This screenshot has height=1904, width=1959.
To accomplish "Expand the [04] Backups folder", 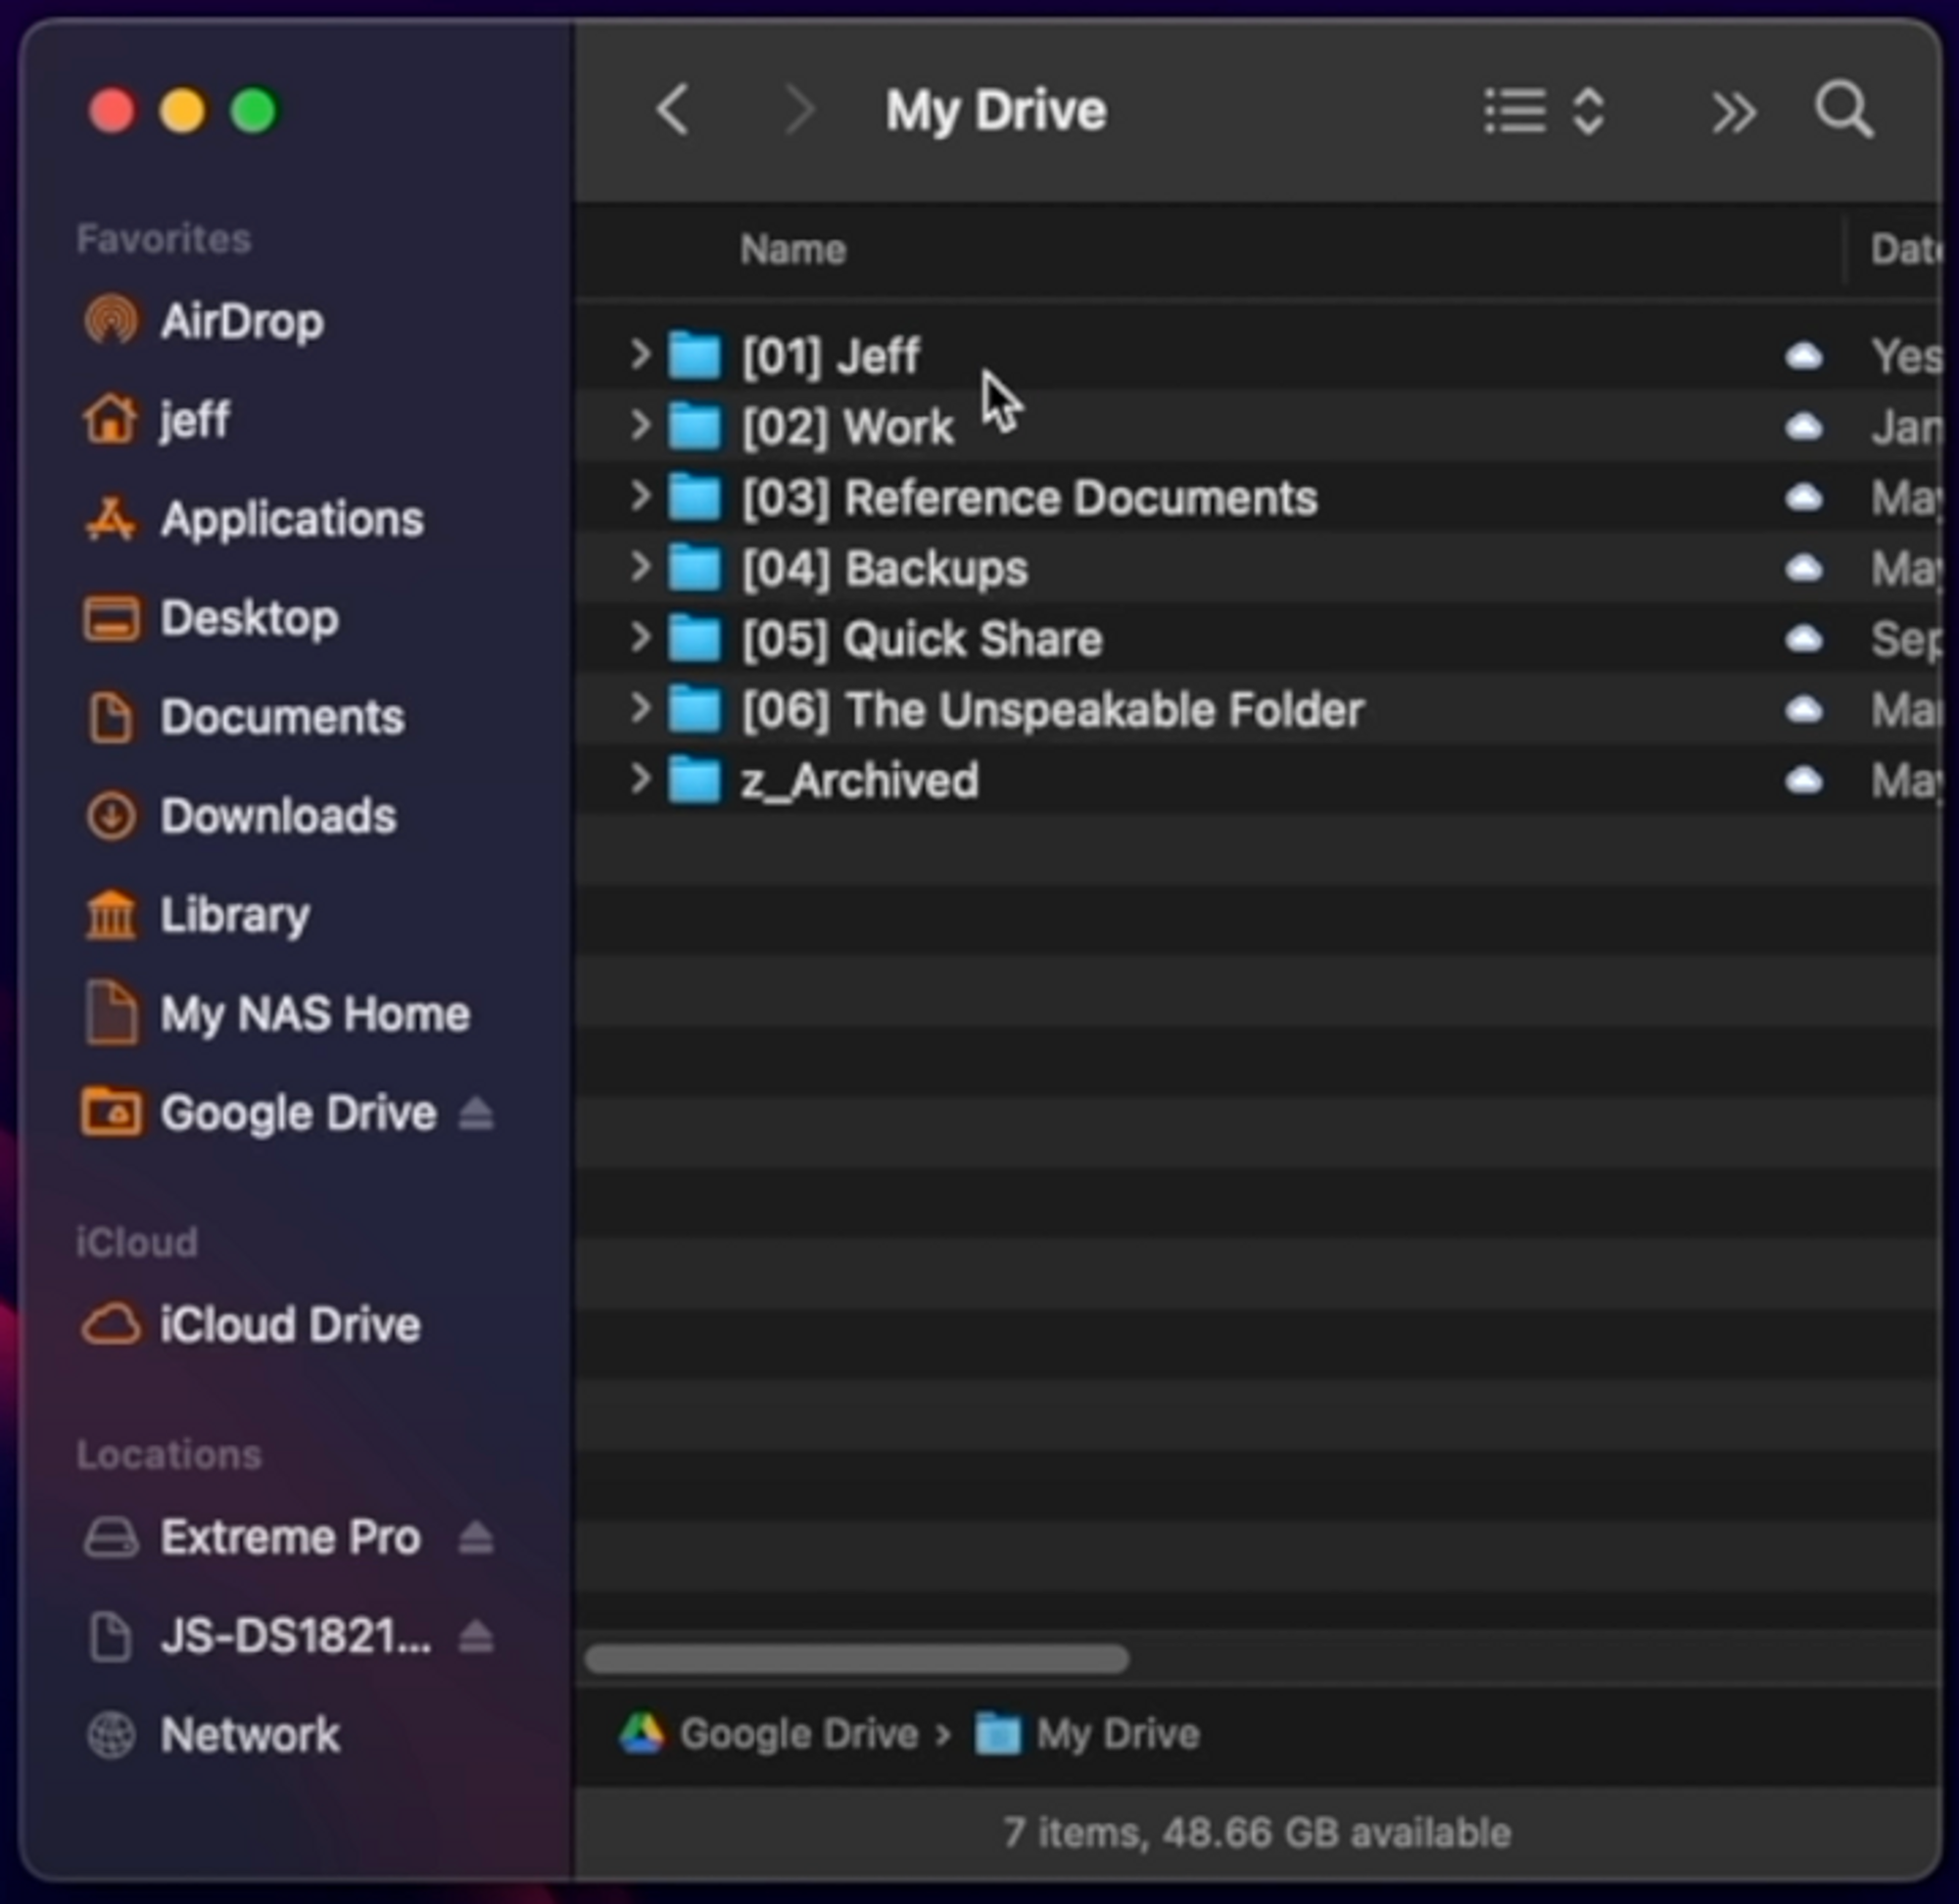I will 640,568.
